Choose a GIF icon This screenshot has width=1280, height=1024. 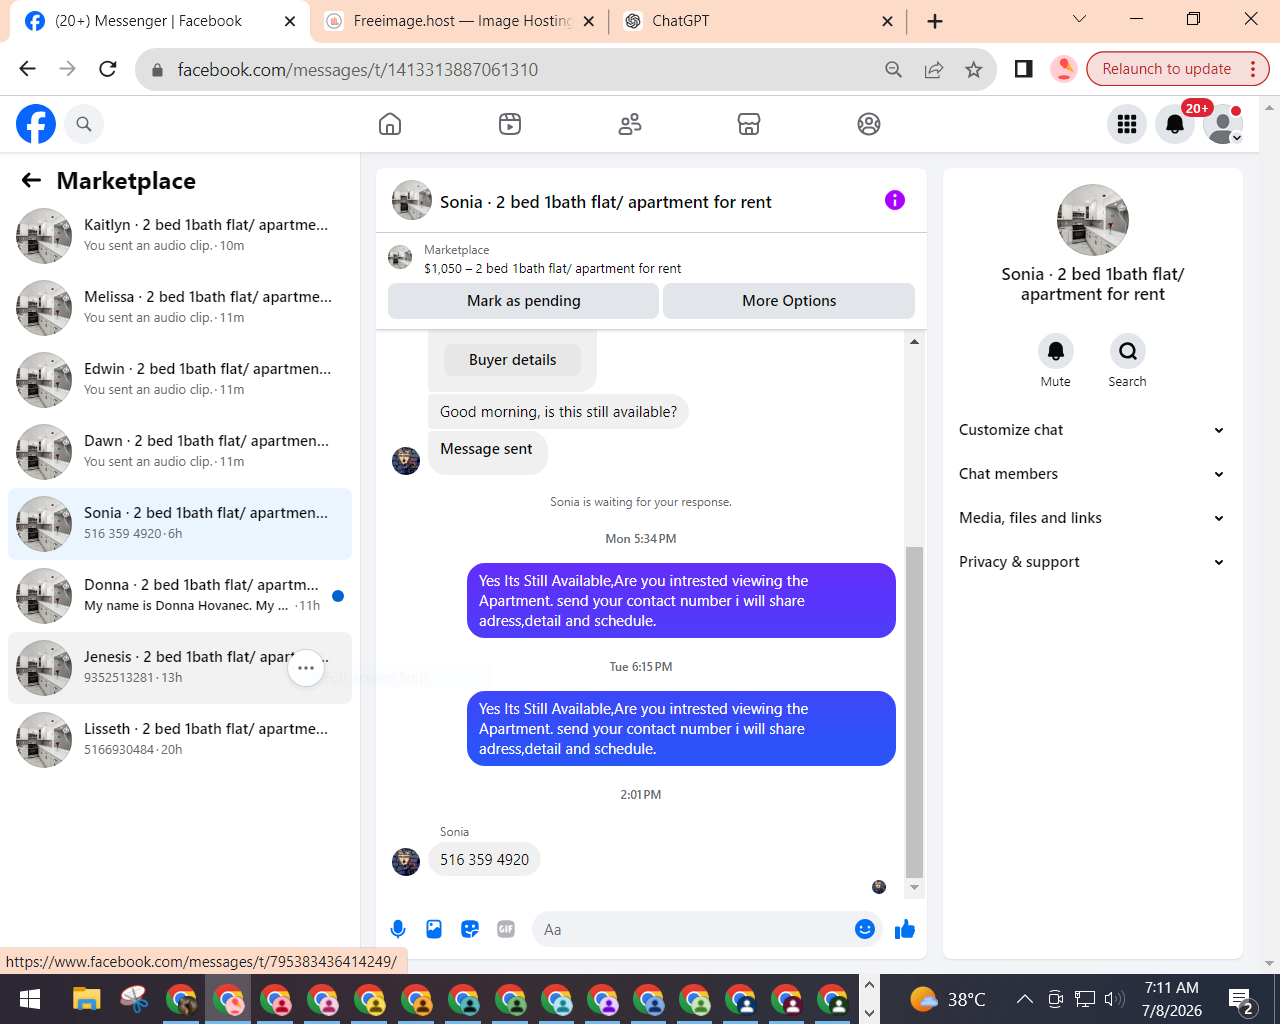tap(506, 929)
